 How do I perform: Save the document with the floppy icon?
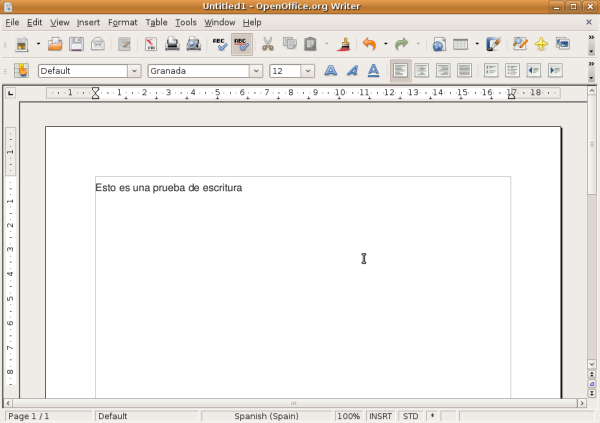coord(77,44)
